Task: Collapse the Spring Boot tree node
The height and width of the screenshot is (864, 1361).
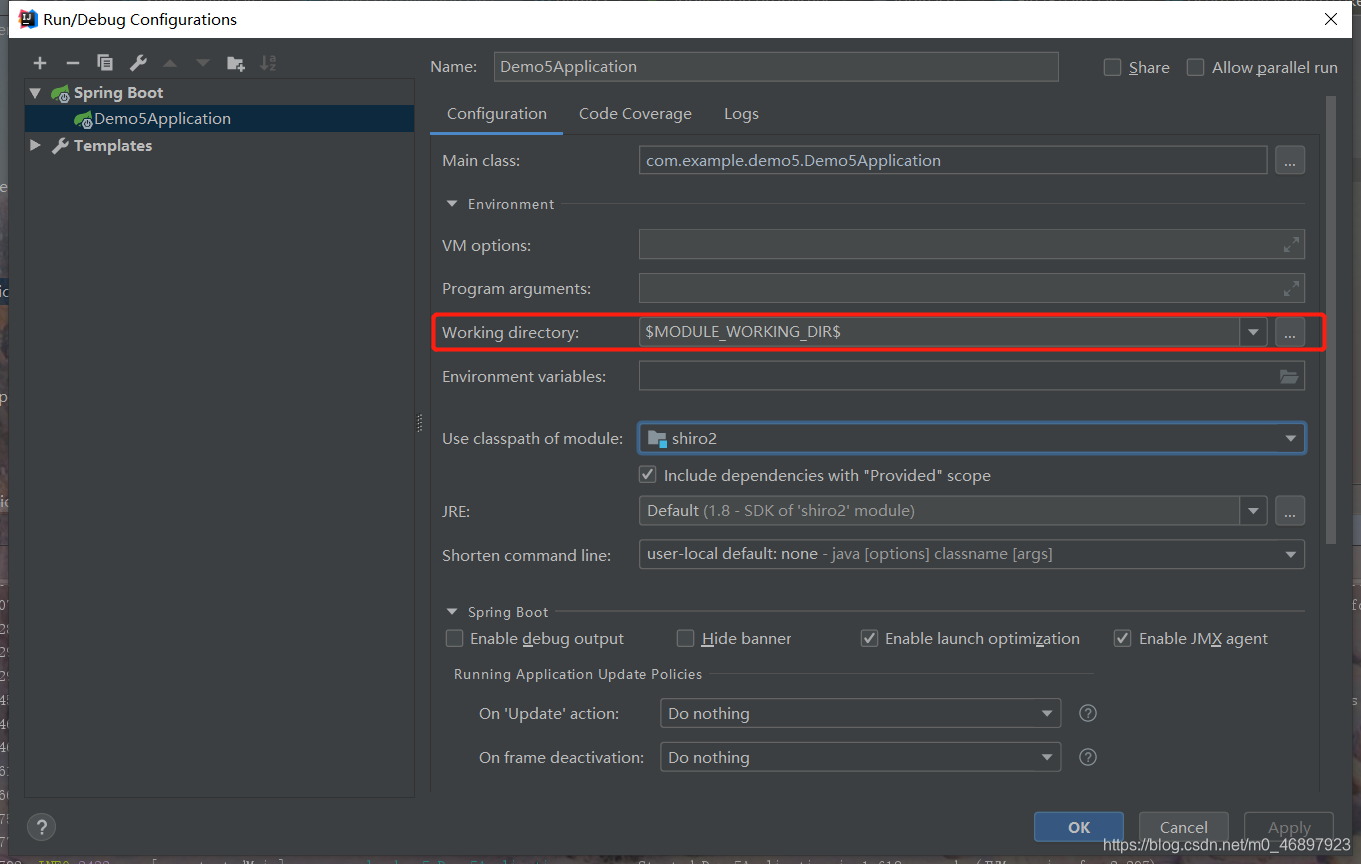Action: tap(36, 93)
